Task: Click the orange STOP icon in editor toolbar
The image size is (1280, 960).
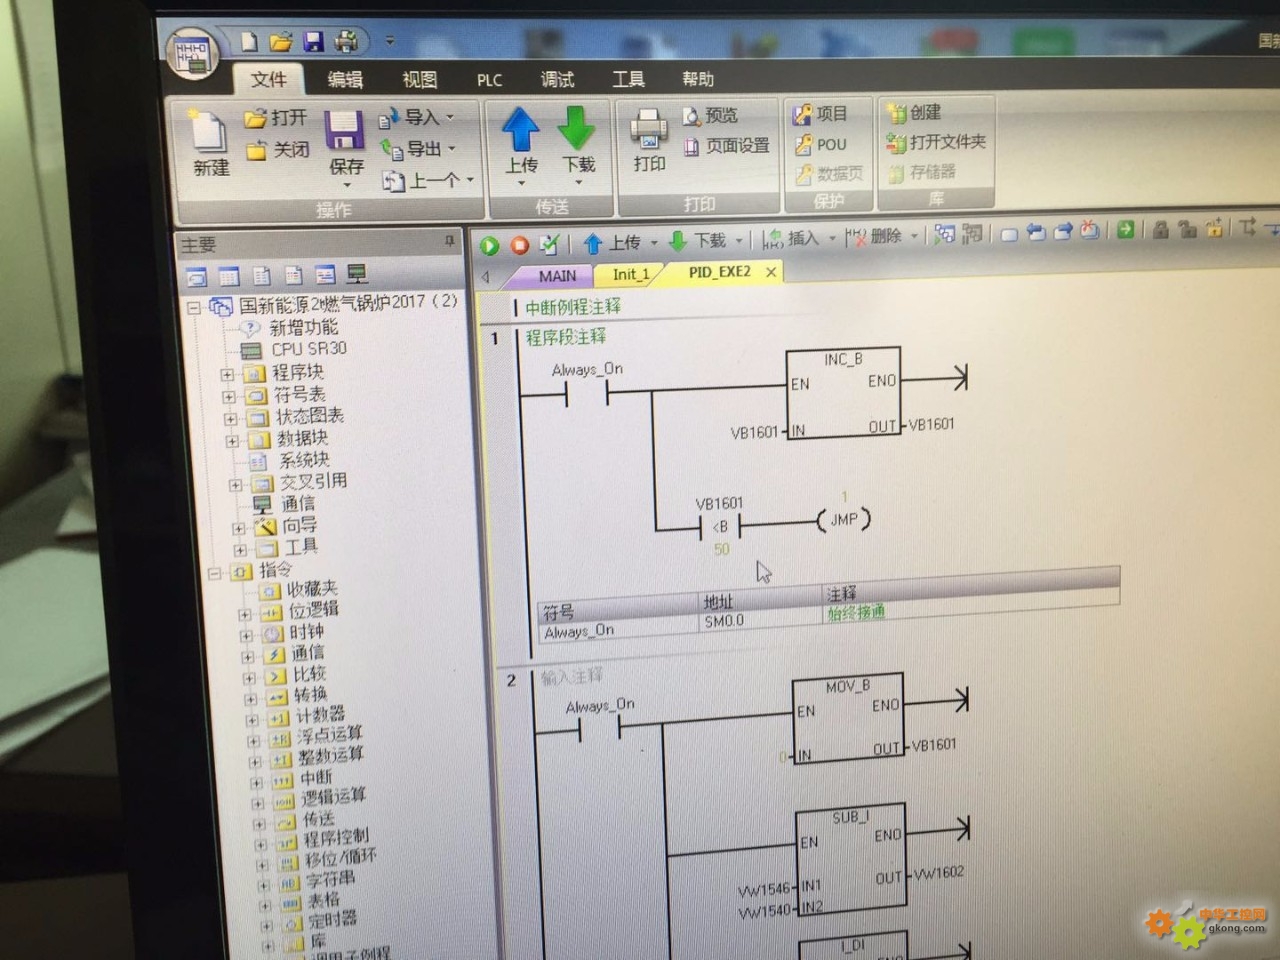Action: 519,245
